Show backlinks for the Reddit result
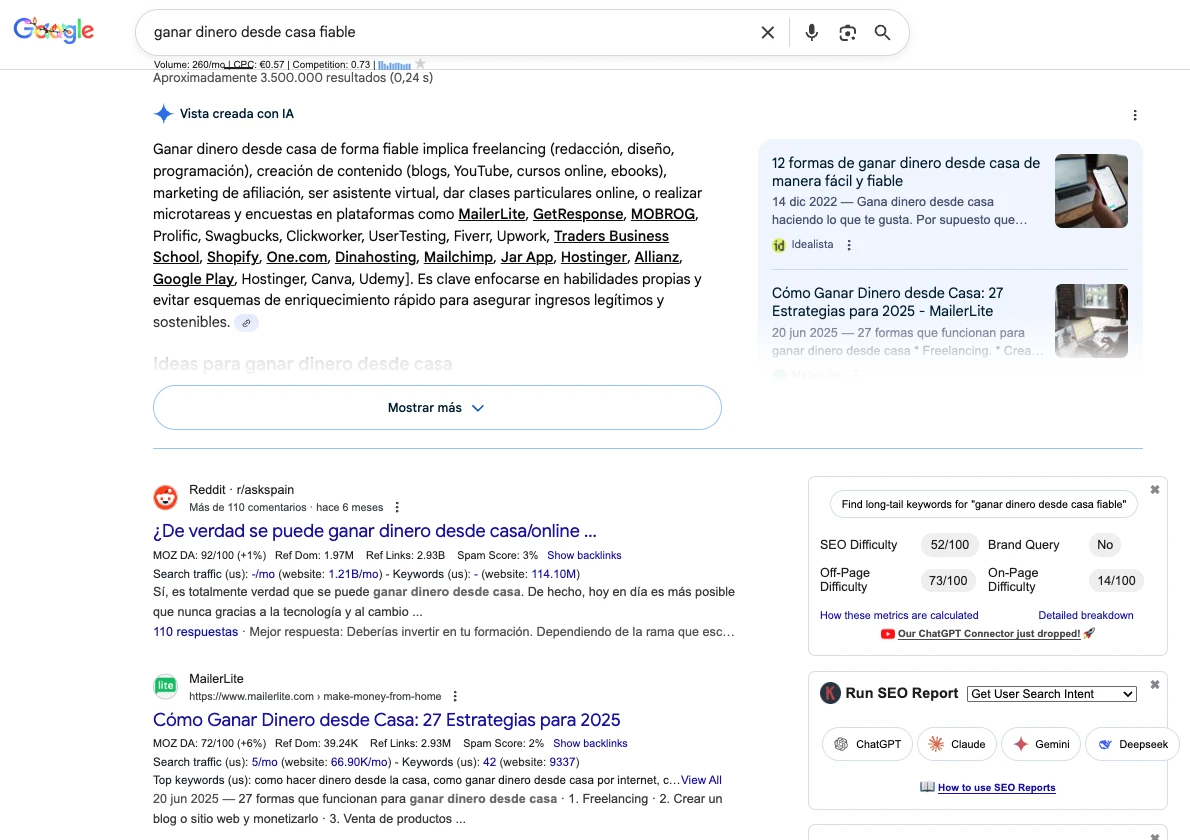This screenshot has height=840, width=1190. 584,555
